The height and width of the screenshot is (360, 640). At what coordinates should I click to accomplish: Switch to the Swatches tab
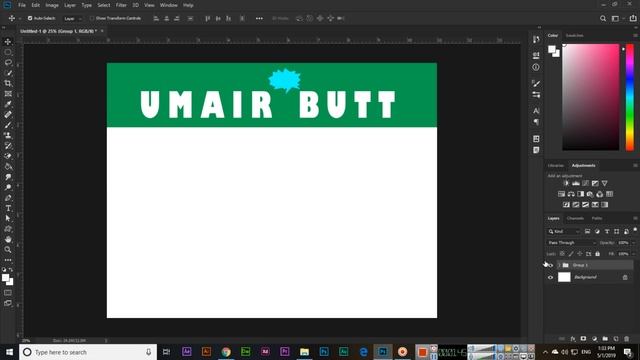(574, 36)
